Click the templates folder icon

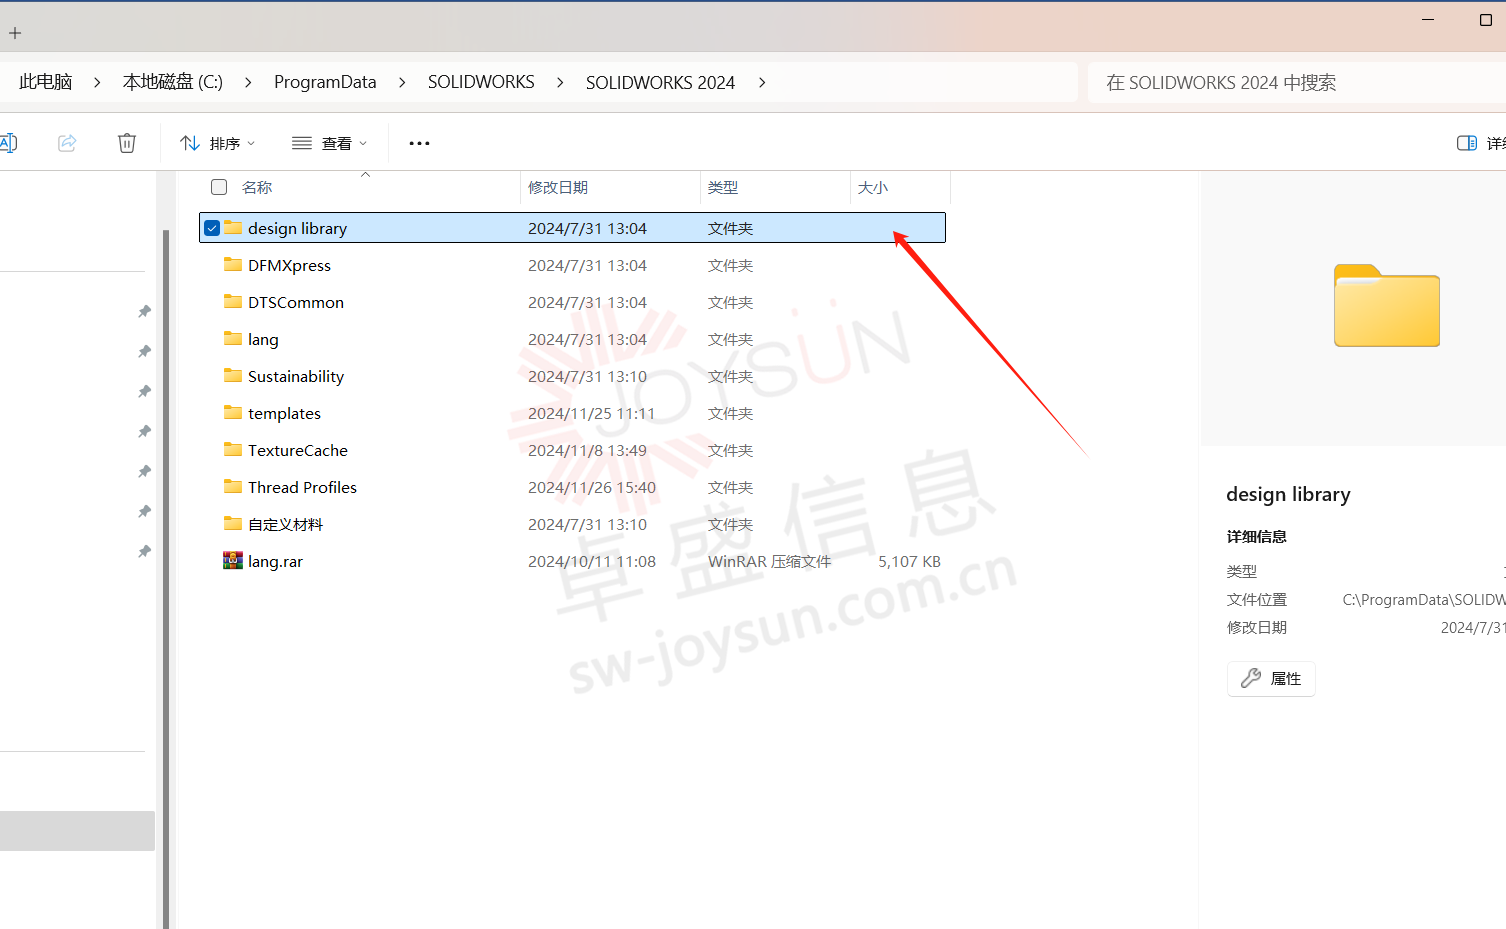click(233, 412)
